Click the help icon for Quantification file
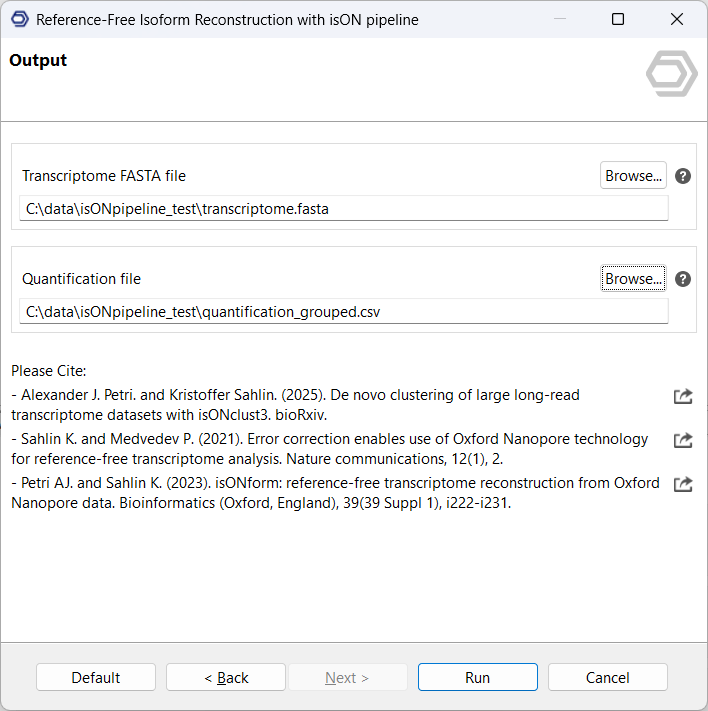Viewport: 708px width, 711px height. tap(683, 279)
